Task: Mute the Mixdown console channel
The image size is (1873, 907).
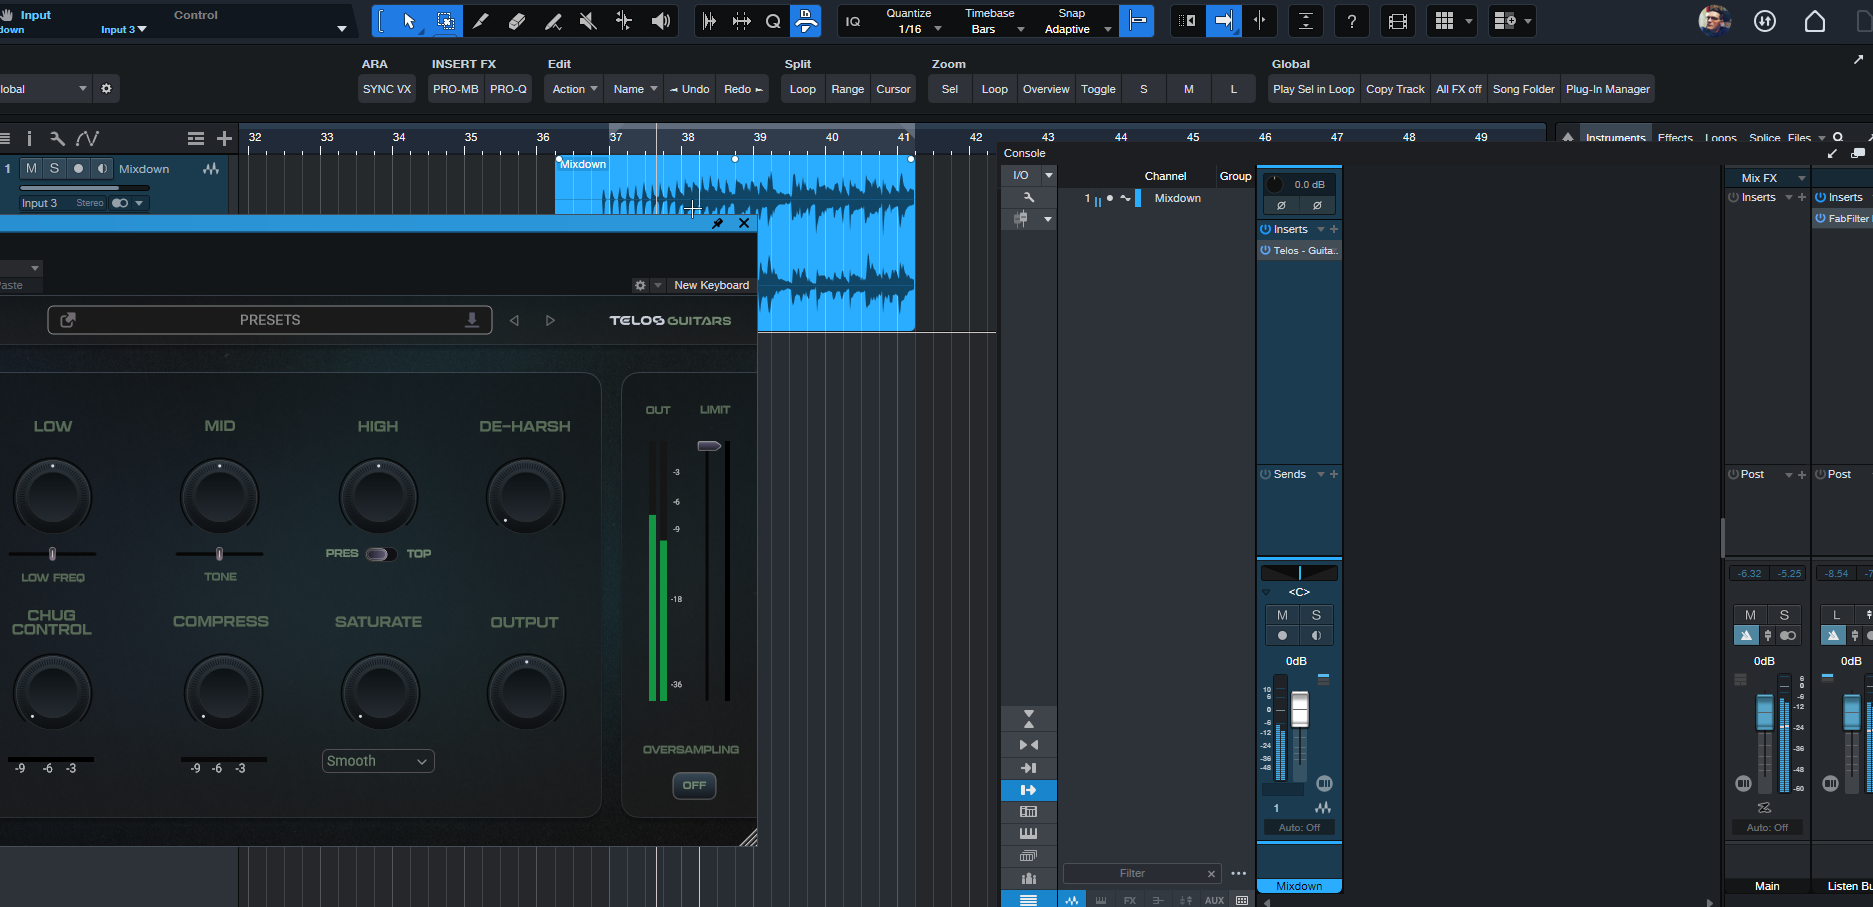Action: (1282, 615)
